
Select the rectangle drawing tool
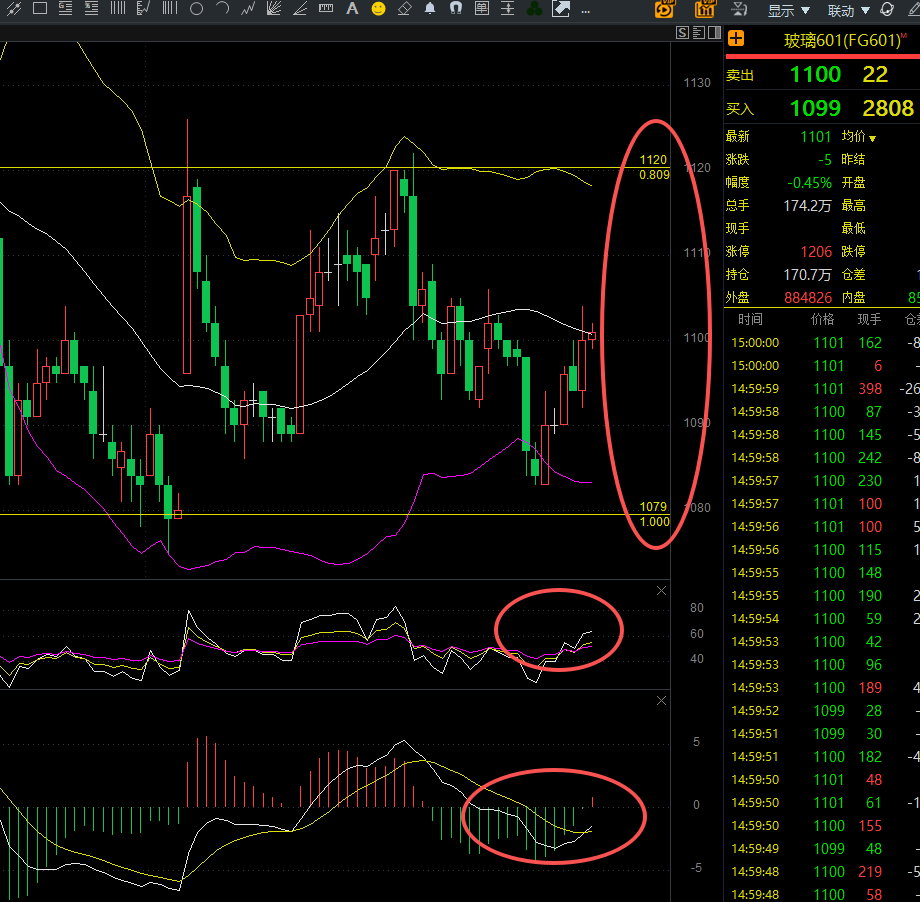point(40,8)
